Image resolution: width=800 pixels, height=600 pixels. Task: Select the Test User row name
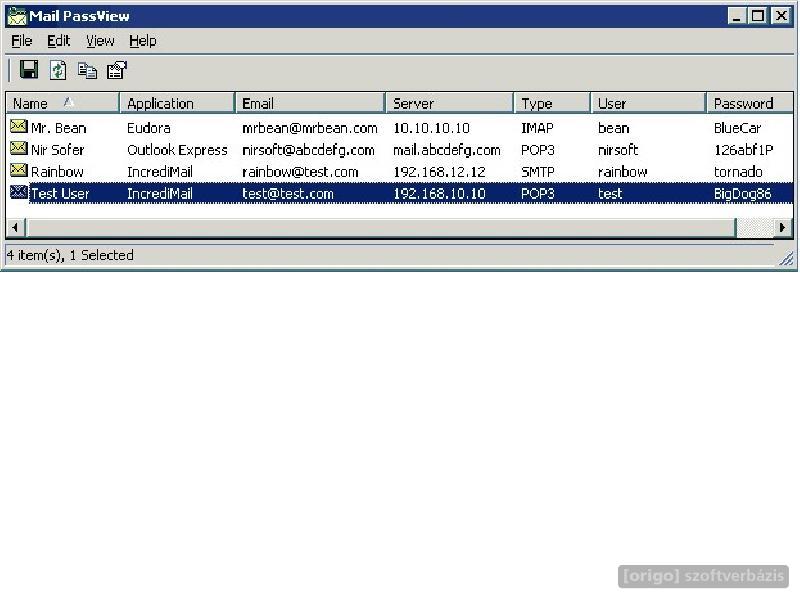pos(60,194)
